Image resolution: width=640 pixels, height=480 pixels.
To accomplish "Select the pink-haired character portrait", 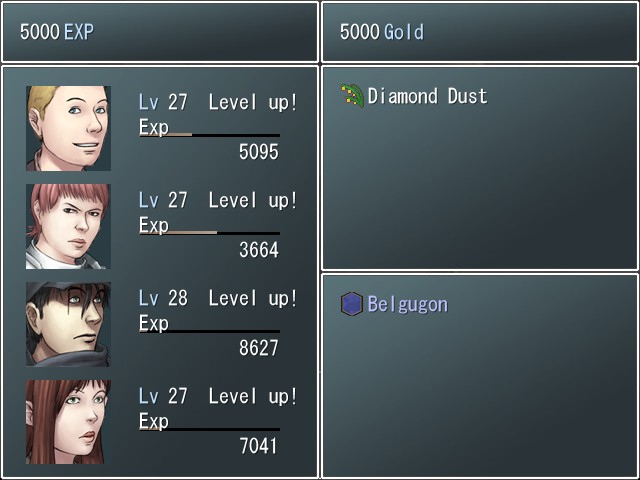I will click(x=69, y=226).
